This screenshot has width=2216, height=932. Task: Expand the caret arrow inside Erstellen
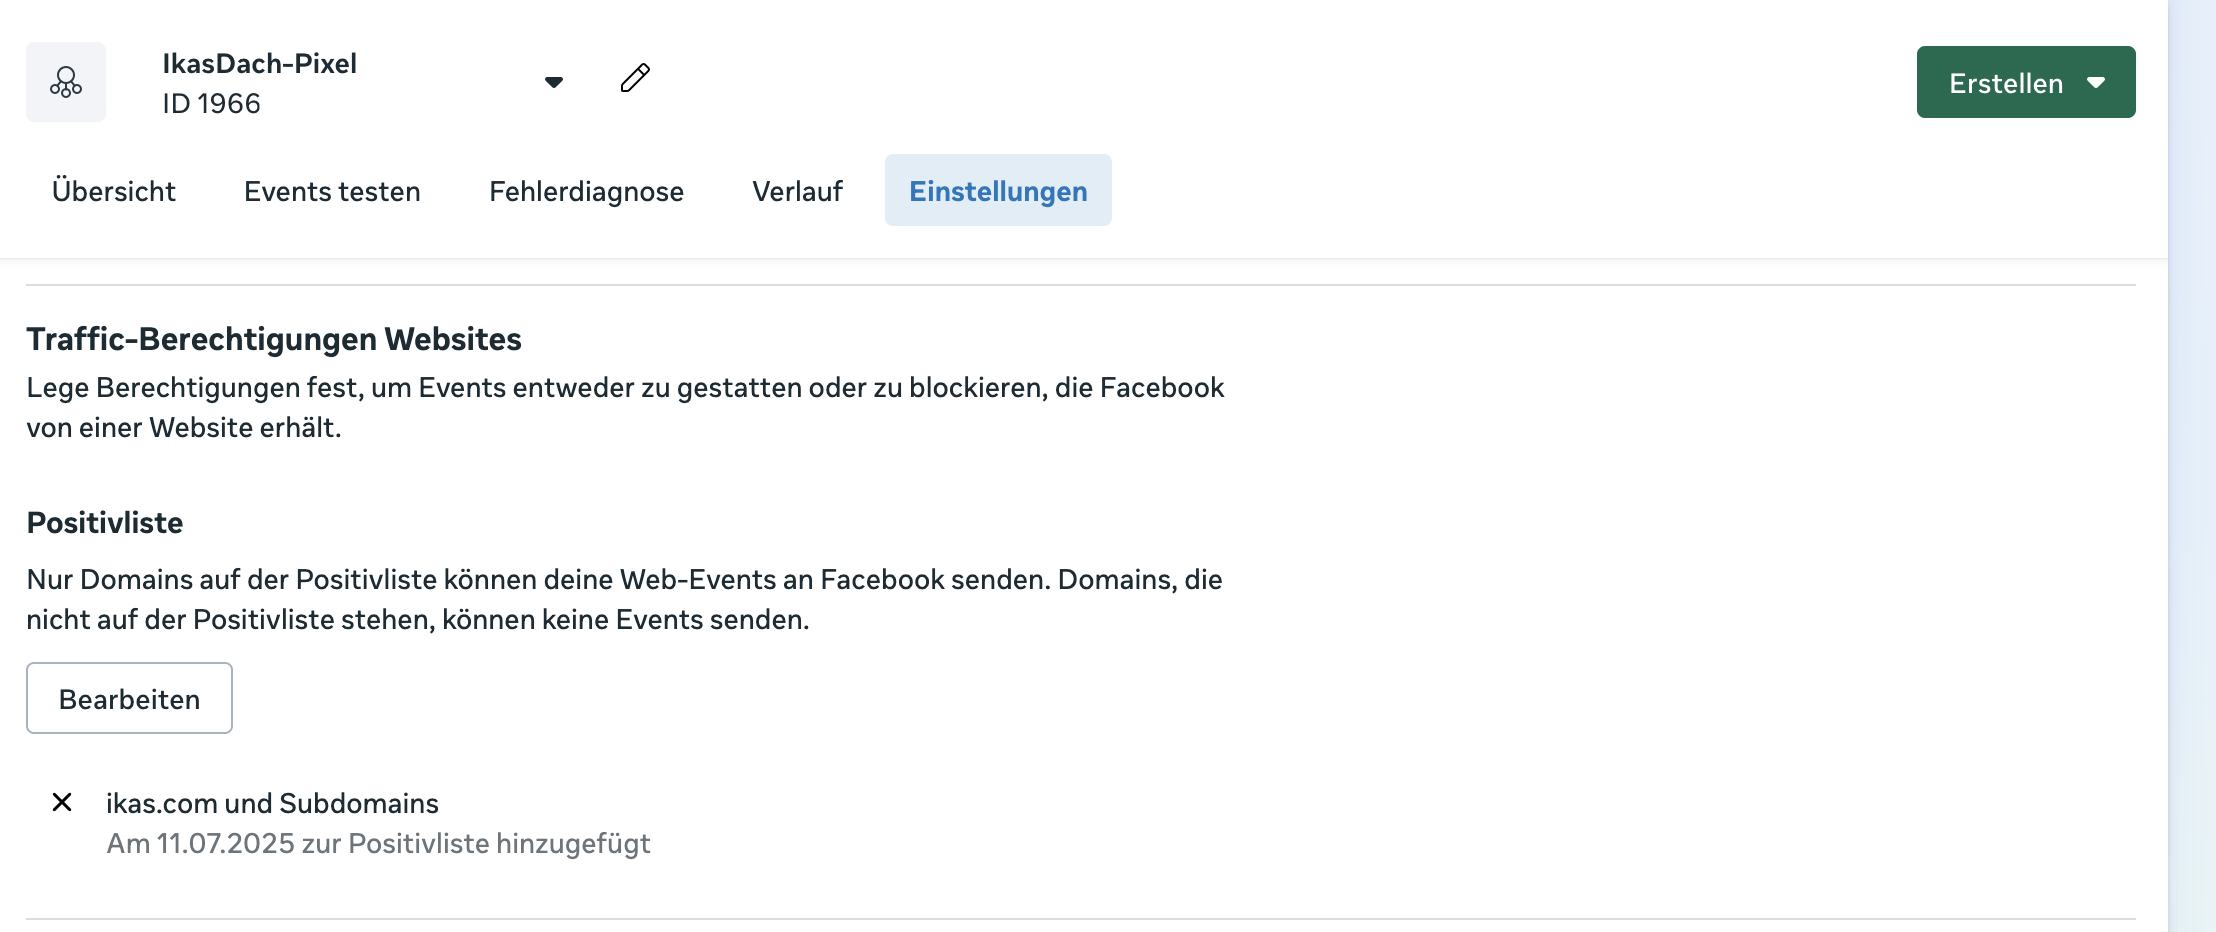pos(2097,83)
